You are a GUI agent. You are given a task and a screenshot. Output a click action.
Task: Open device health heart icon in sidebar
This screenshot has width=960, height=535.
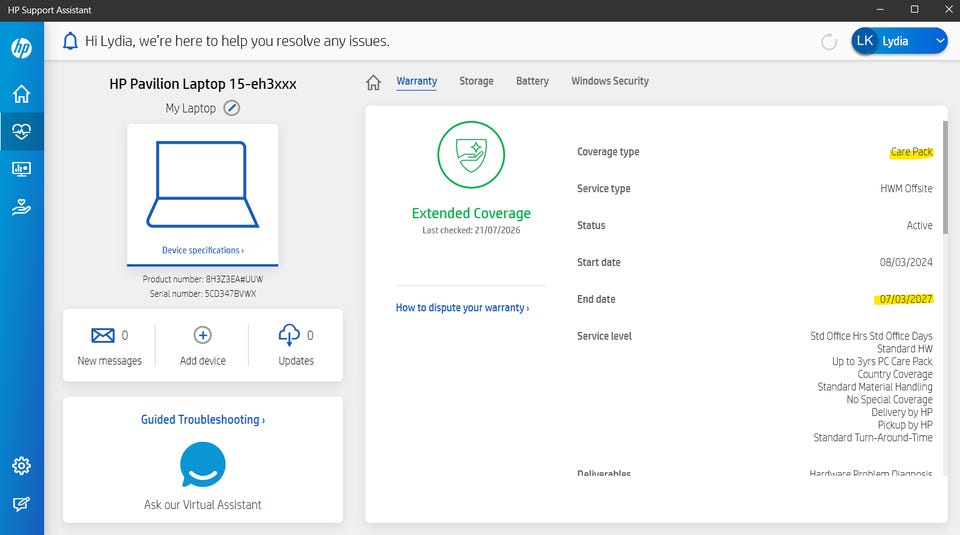21,131
